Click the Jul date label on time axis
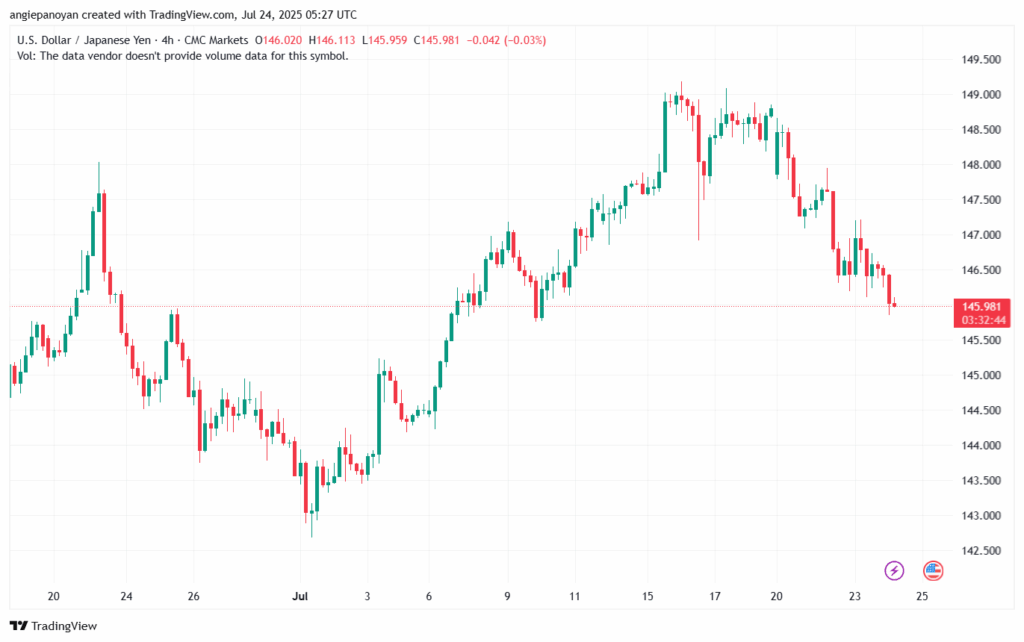 tap(300, 596)
